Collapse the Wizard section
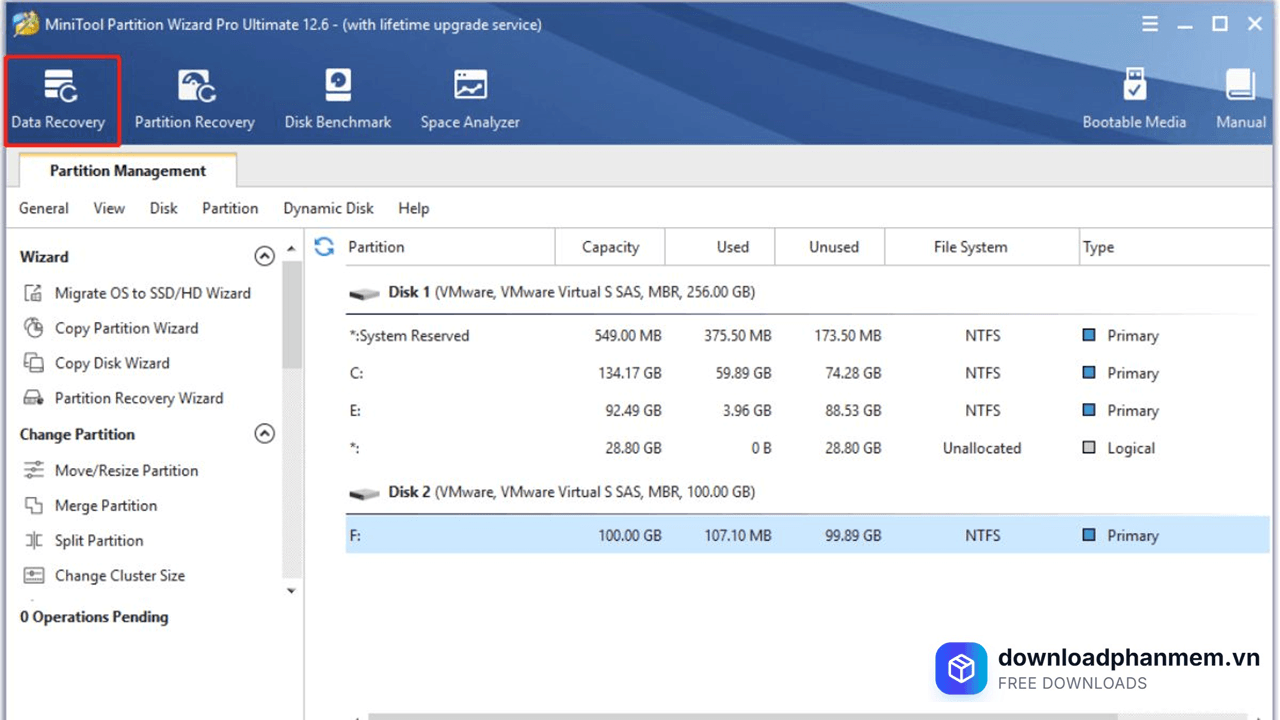The height and width of the screenshot is (720, 1280). click(264, 257)
